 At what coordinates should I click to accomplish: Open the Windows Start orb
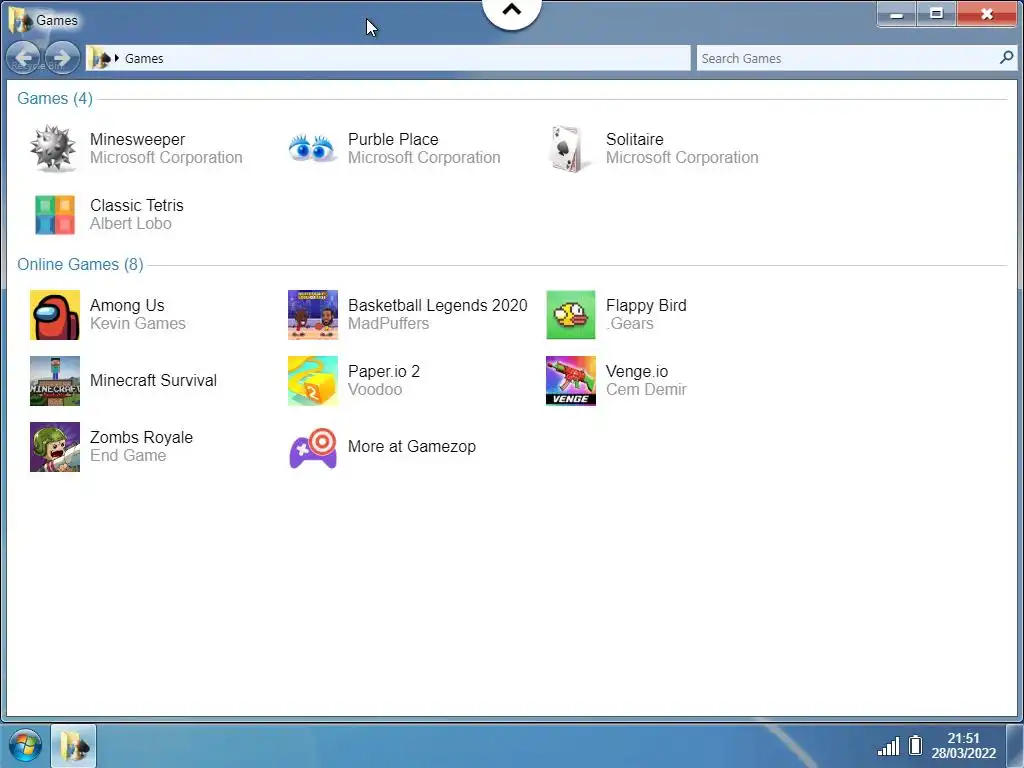click(x=25, y=745)
